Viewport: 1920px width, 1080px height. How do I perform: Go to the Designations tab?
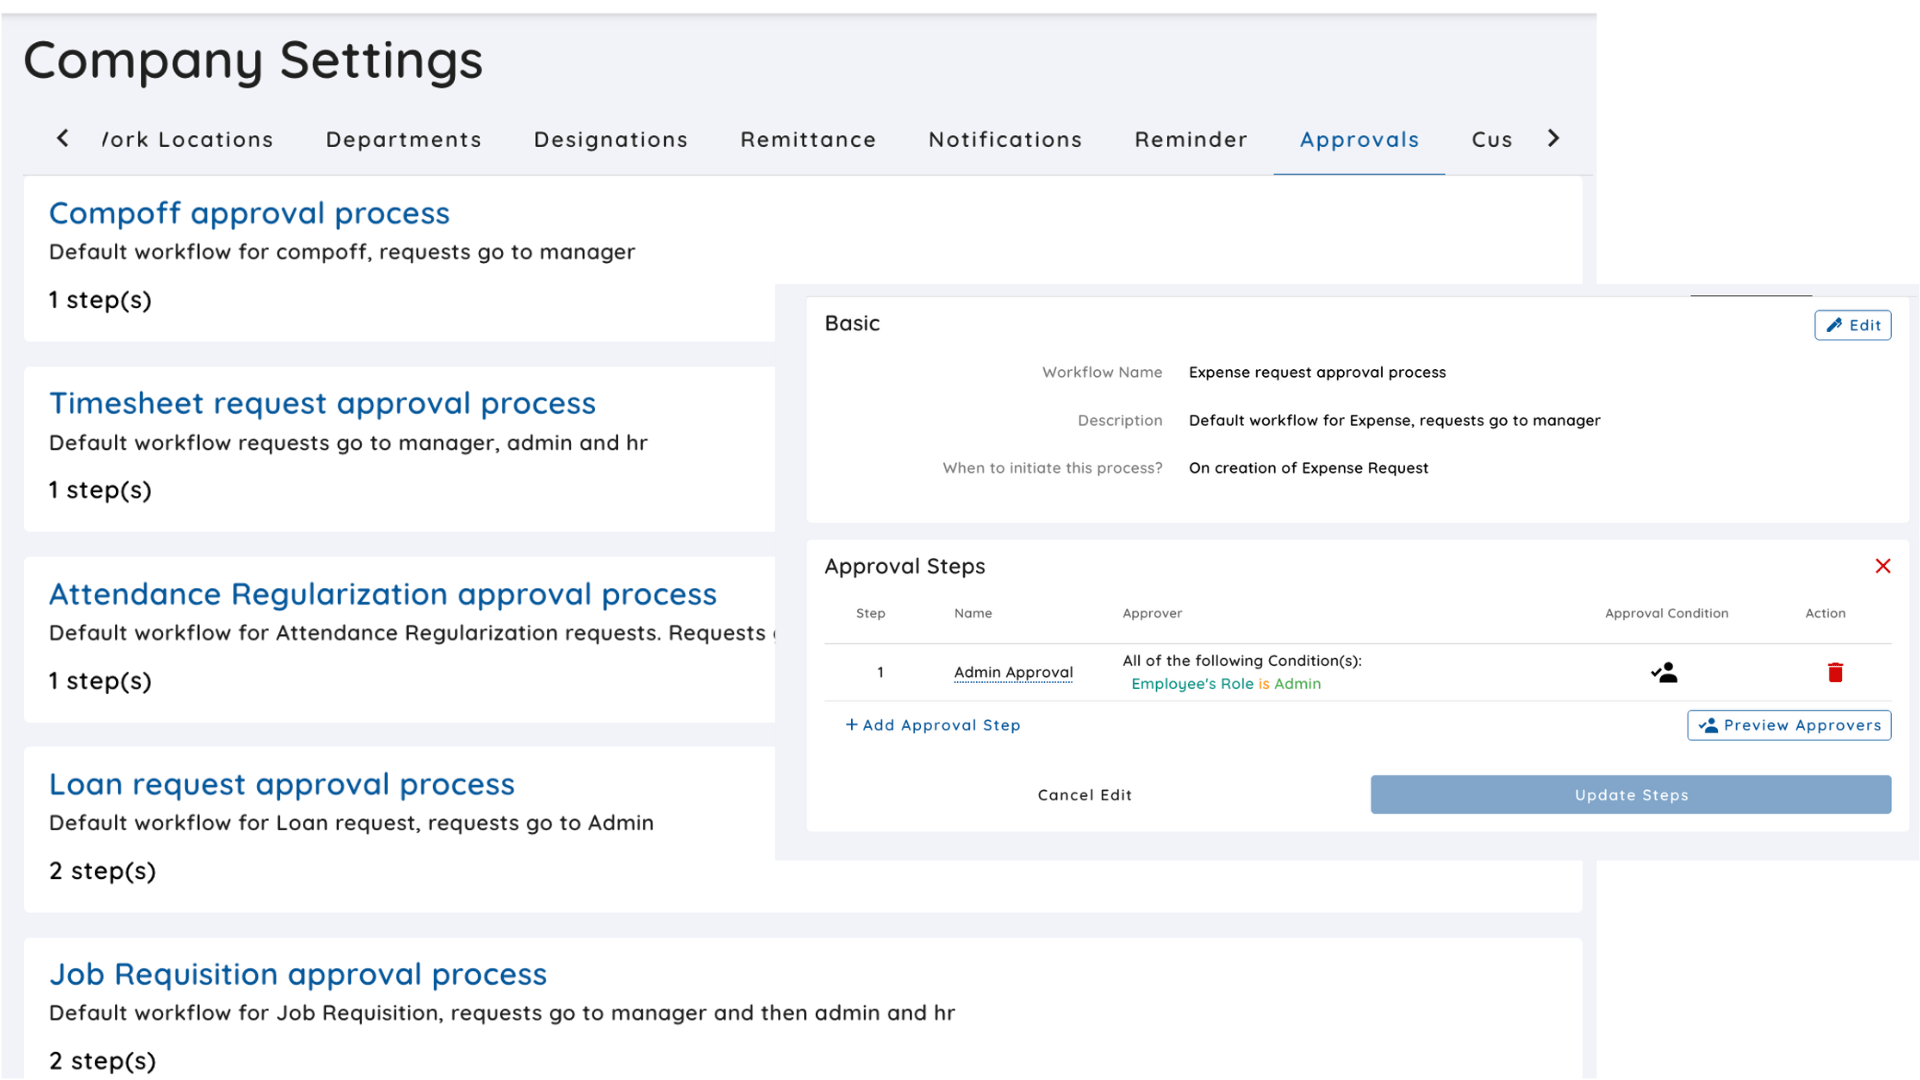click(610, 140)
